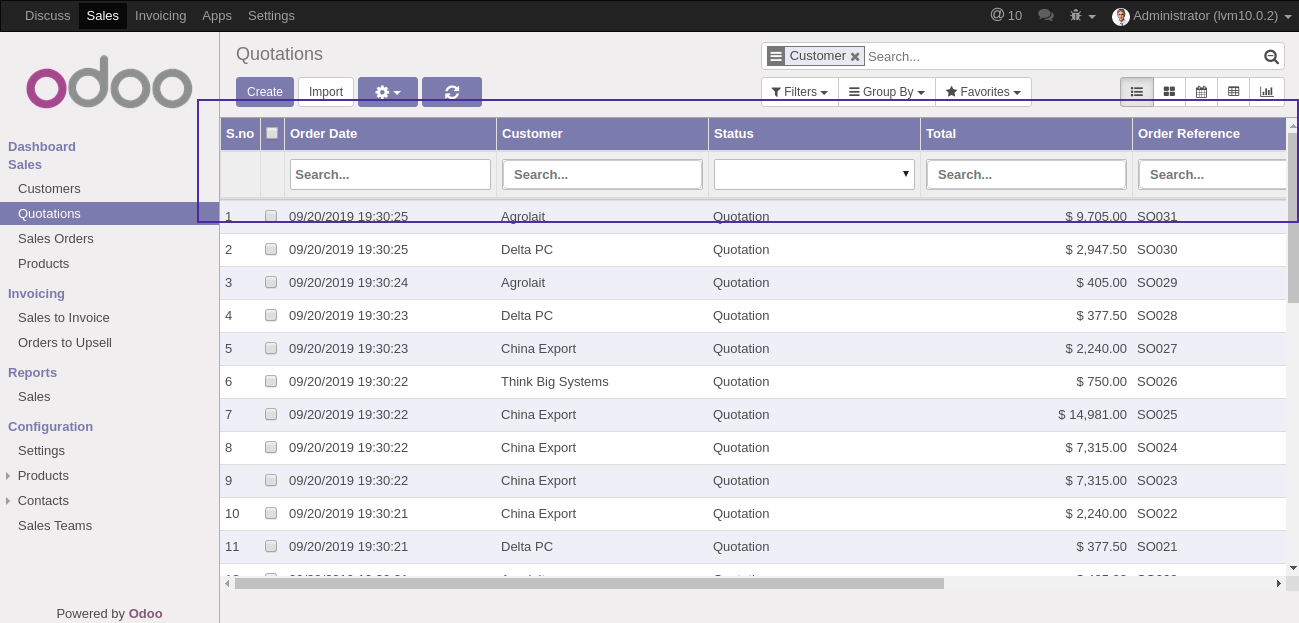Image resolution: width=1299 pixels, height=623 pixels.
Task: Go to Sales Orders in sidebar
Action: click(56, 239)
